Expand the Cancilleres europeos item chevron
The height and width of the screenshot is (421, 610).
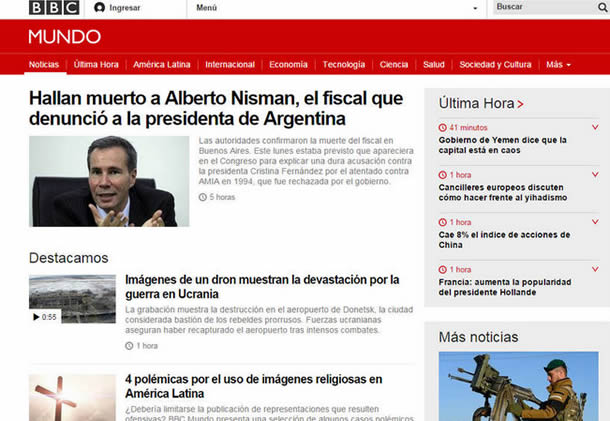(595, 175)
